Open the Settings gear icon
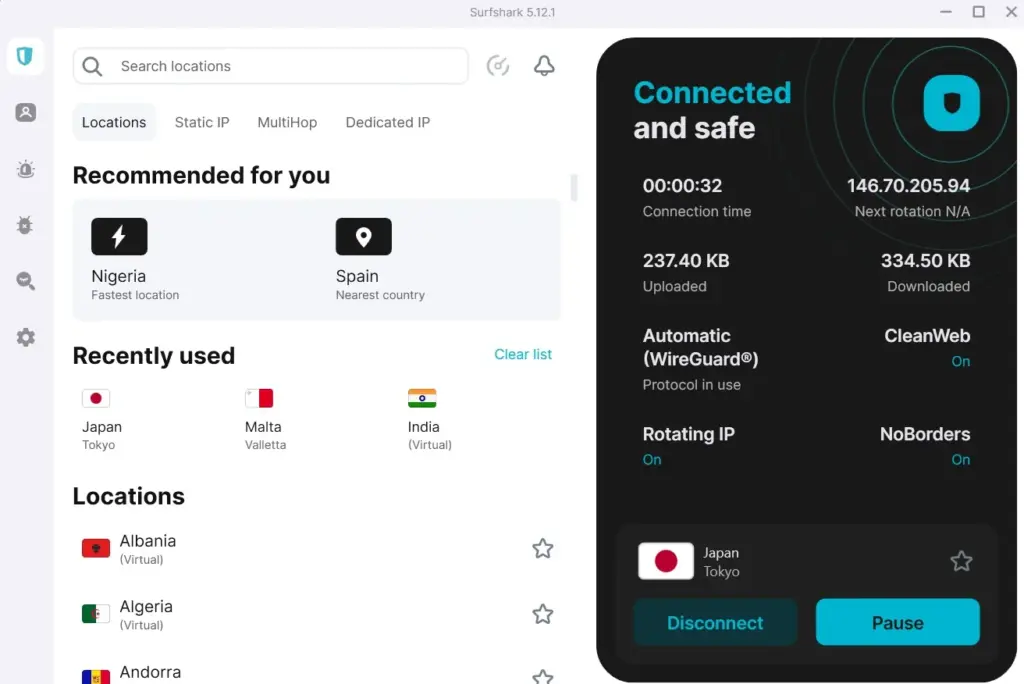The image size is (1024, 684). (26, 337)
